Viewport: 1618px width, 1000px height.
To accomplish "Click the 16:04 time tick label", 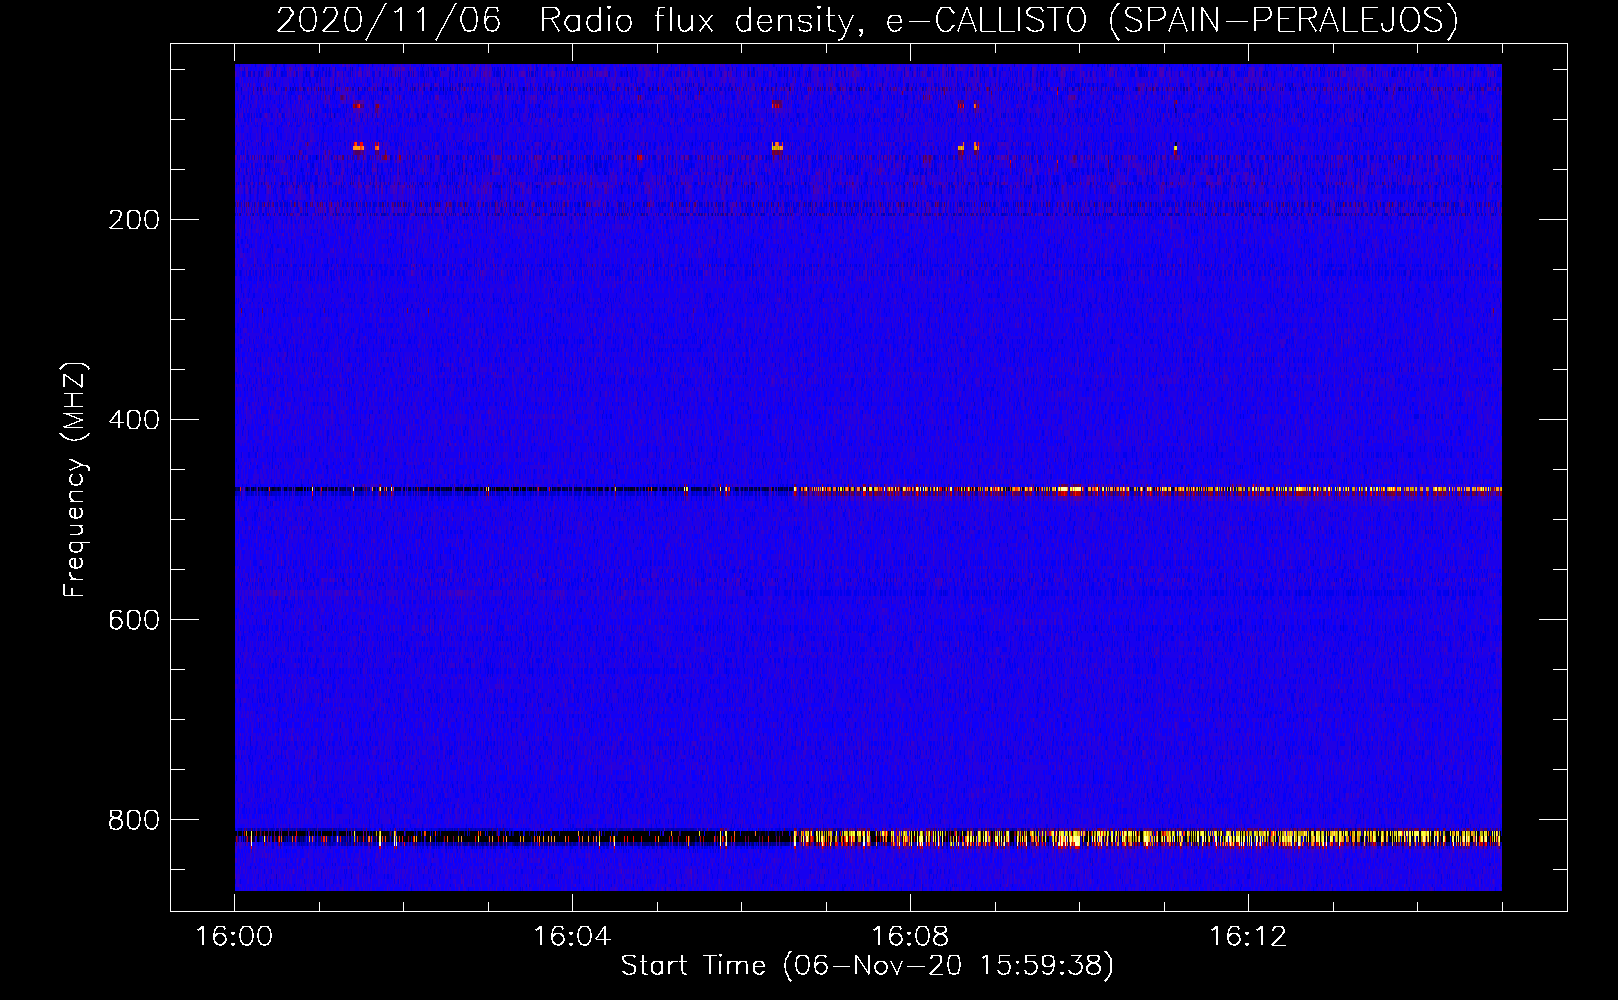I will tap(572, 937).
